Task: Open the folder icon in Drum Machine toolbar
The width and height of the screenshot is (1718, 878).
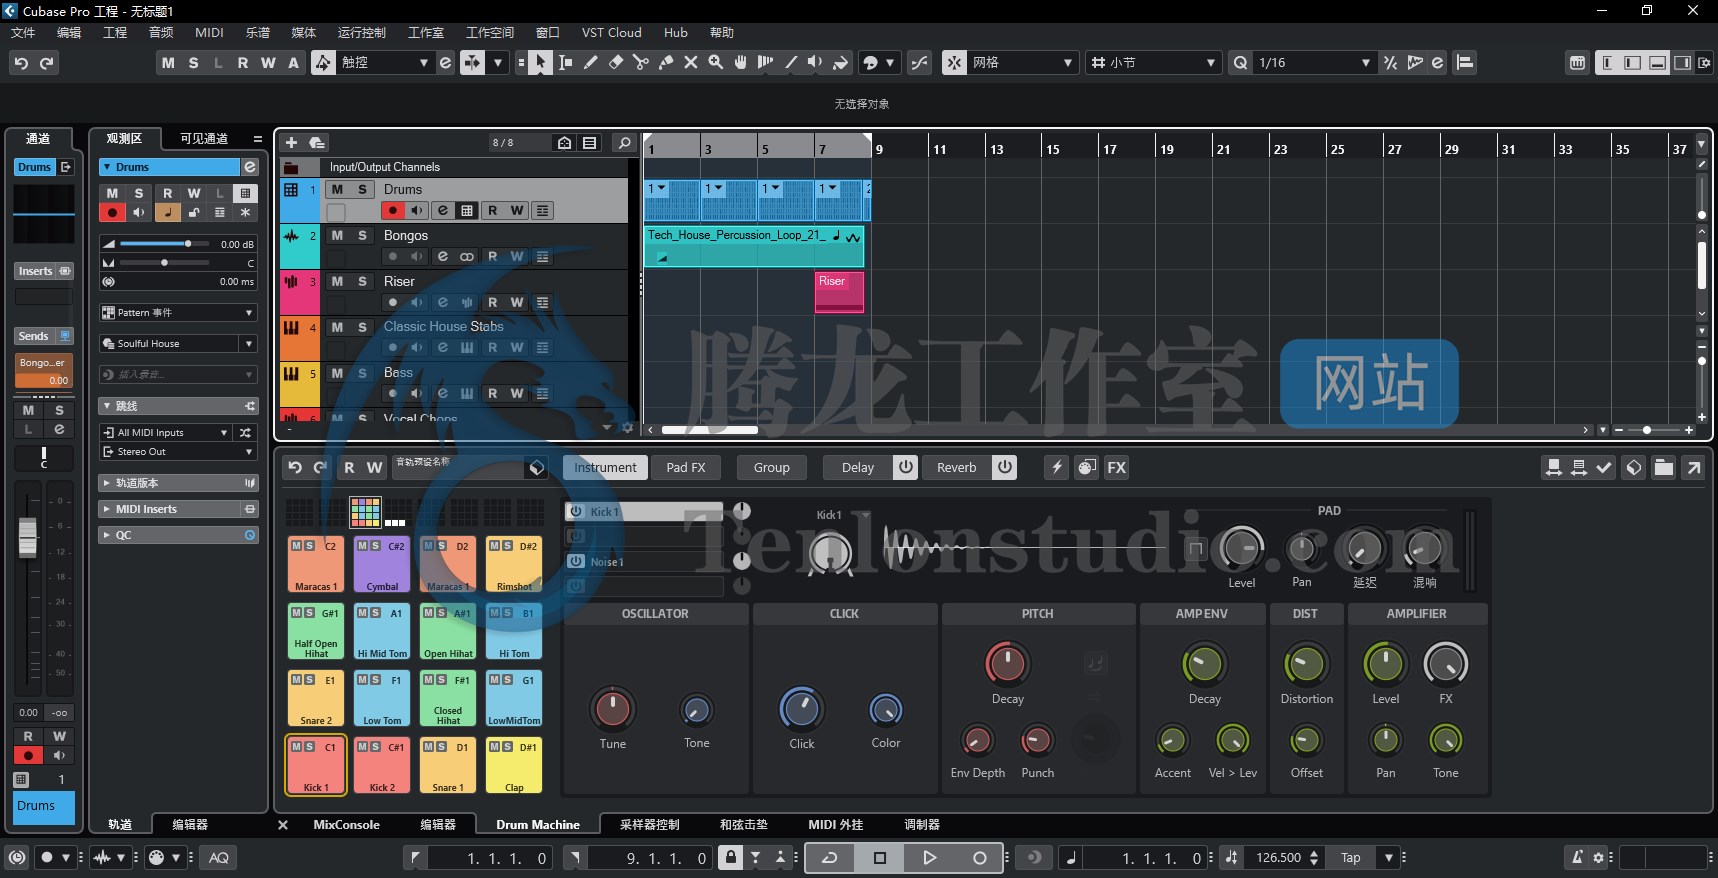Action: point(1663,467)
